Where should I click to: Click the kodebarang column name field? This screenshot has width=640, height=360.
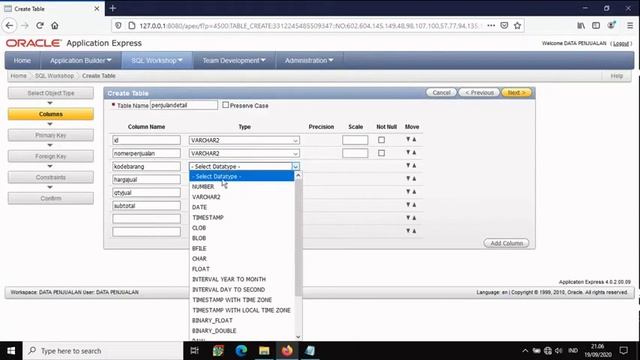pos(146,167)
